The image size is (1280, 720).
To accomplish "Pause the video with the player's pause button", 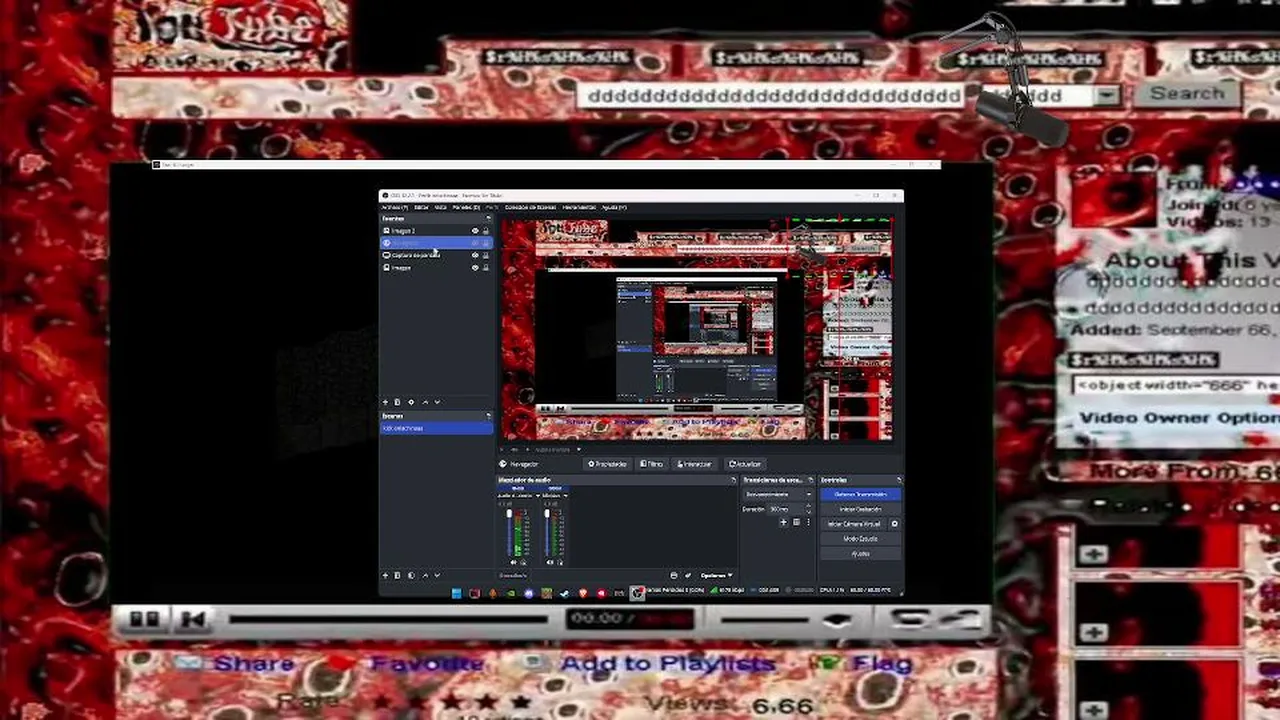I will point(144,620).
